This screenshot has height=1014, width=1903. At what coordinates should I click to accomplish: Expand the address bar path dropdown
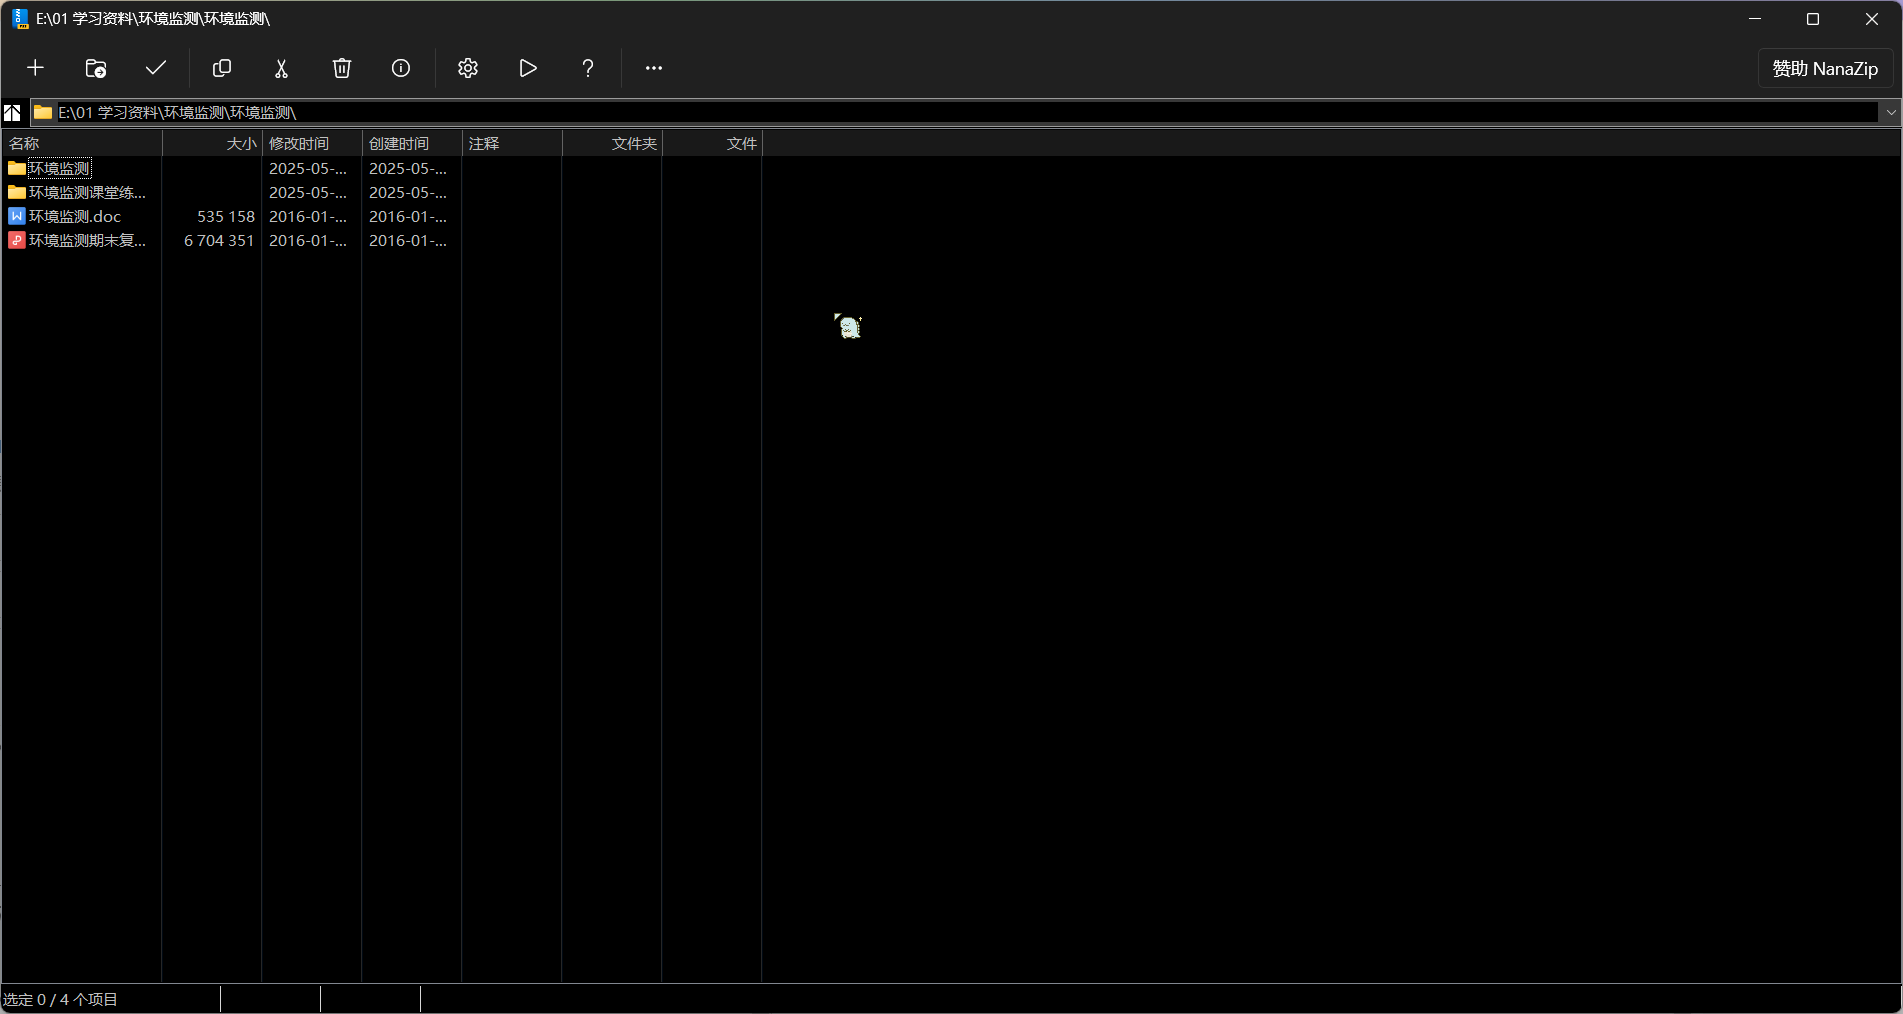pyautogui.click(x=1890, y=112)
